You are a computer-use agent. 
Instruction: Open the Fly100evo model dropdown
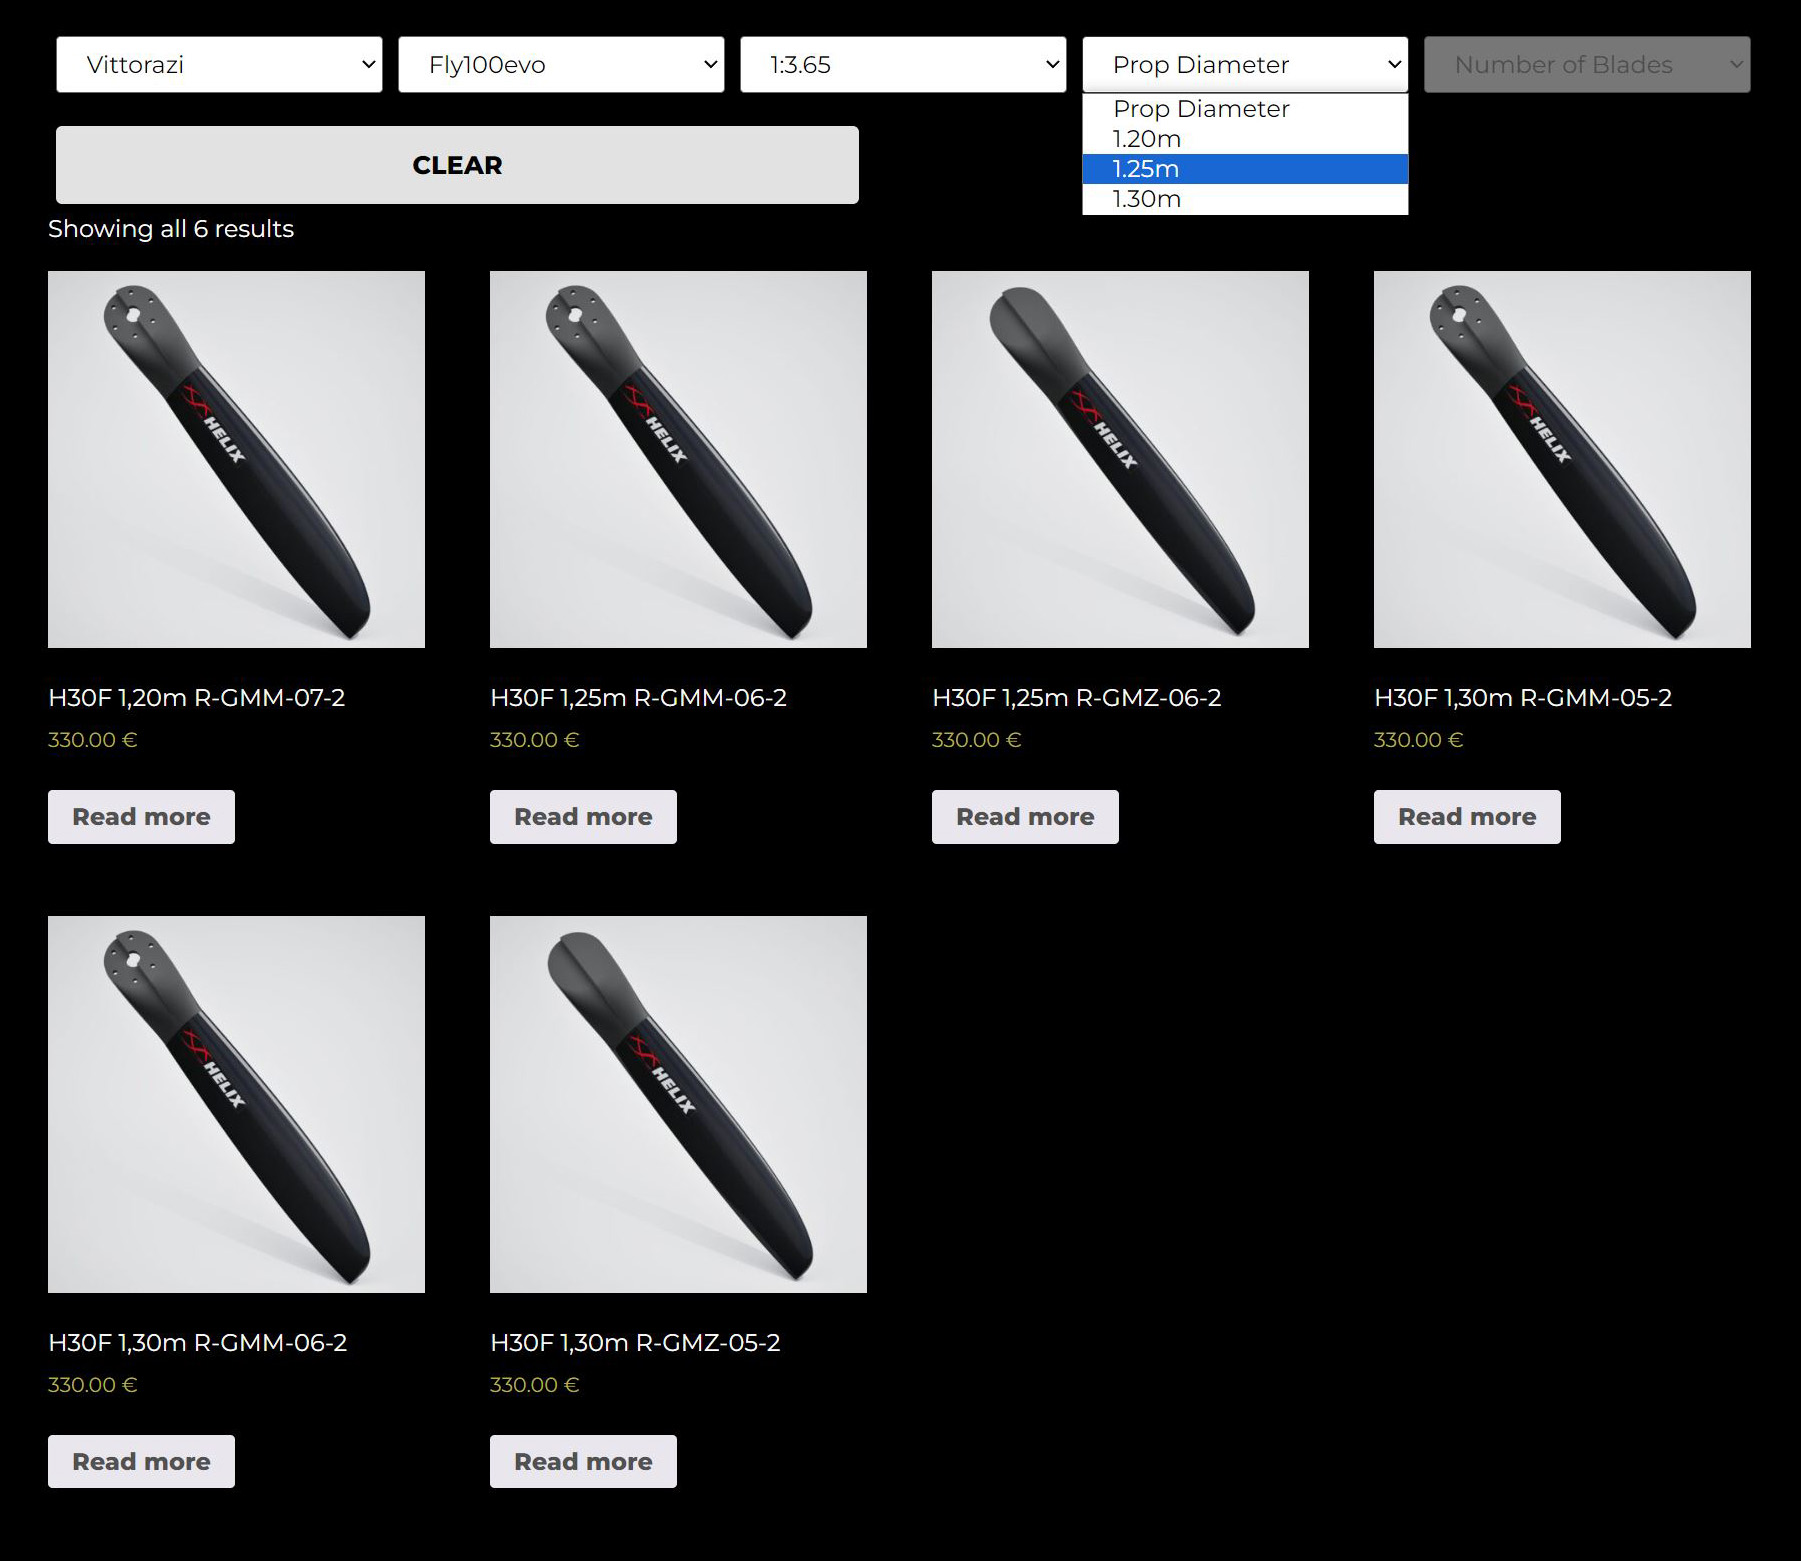(x=560, y=64)
